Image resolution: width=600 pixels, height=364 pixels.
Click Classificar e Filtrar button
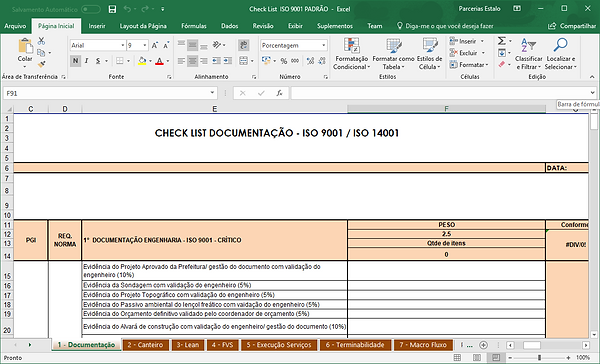[528, 54]
